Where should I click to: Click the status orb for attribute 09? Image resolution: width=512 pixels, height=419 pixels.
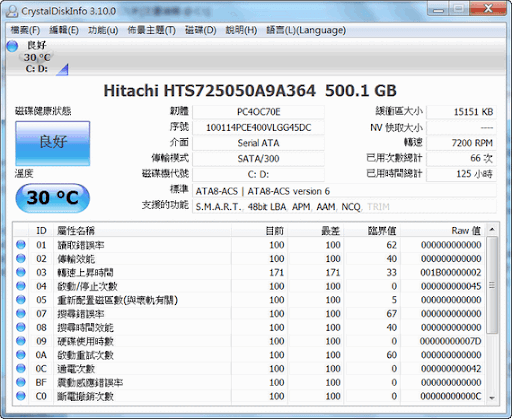tap(21, 341)
